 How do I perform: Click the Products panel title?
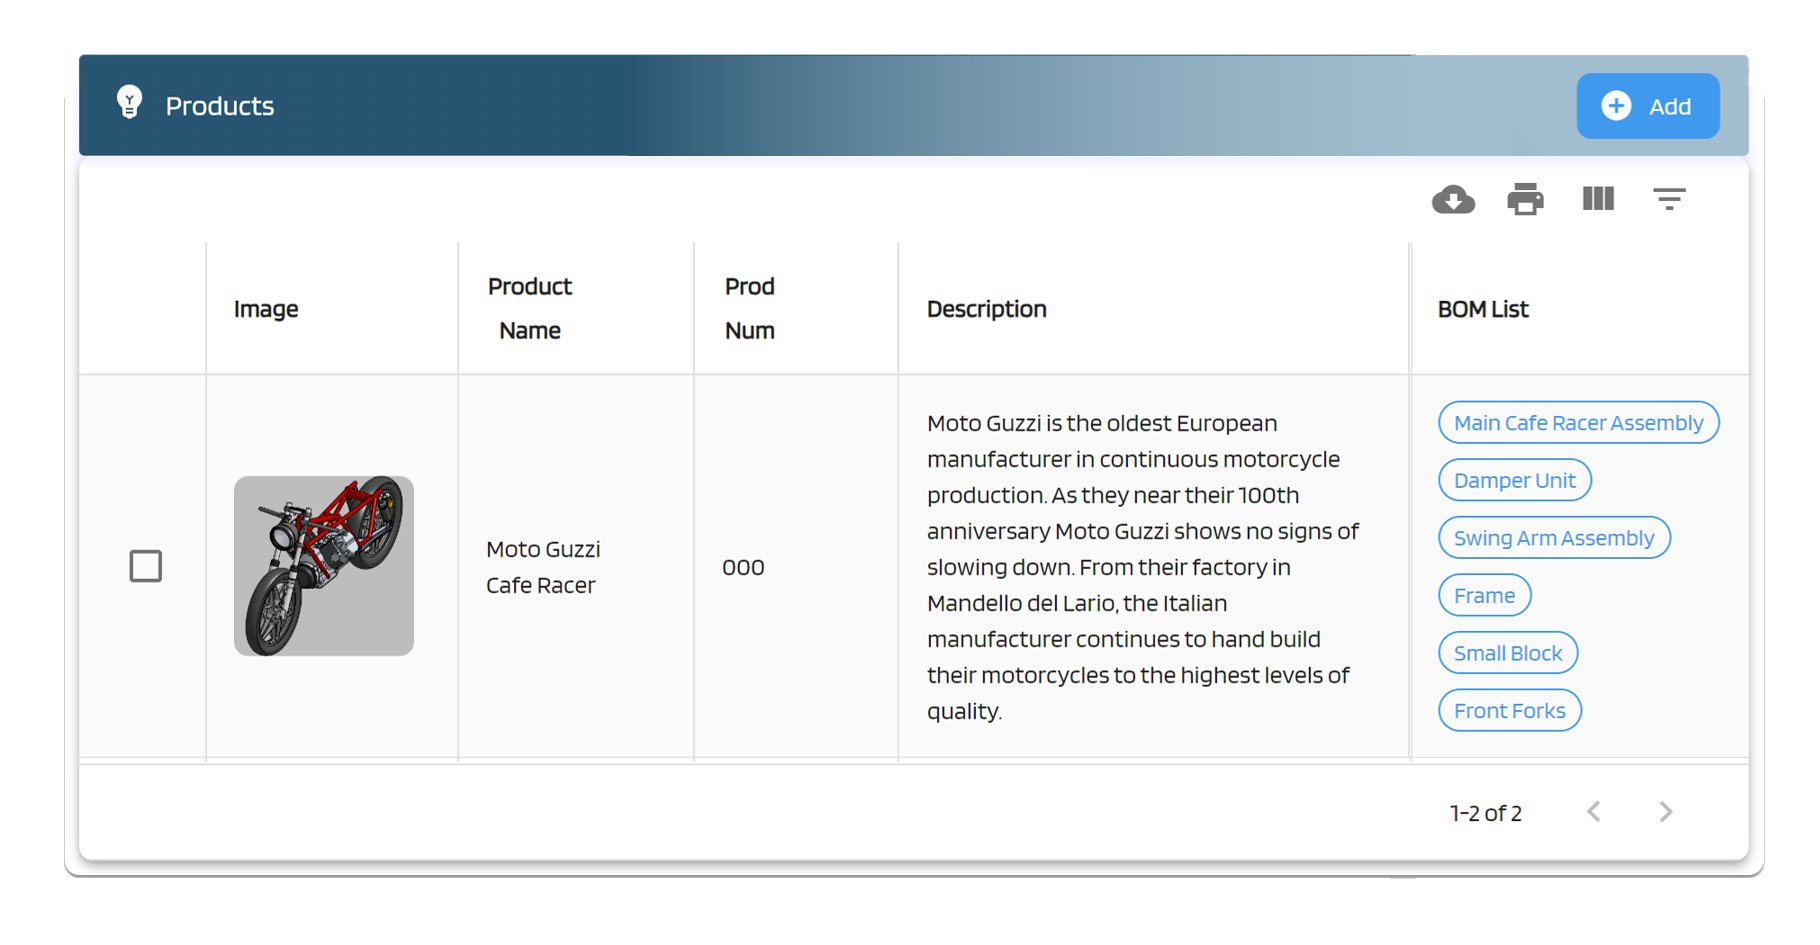(219, 106)
